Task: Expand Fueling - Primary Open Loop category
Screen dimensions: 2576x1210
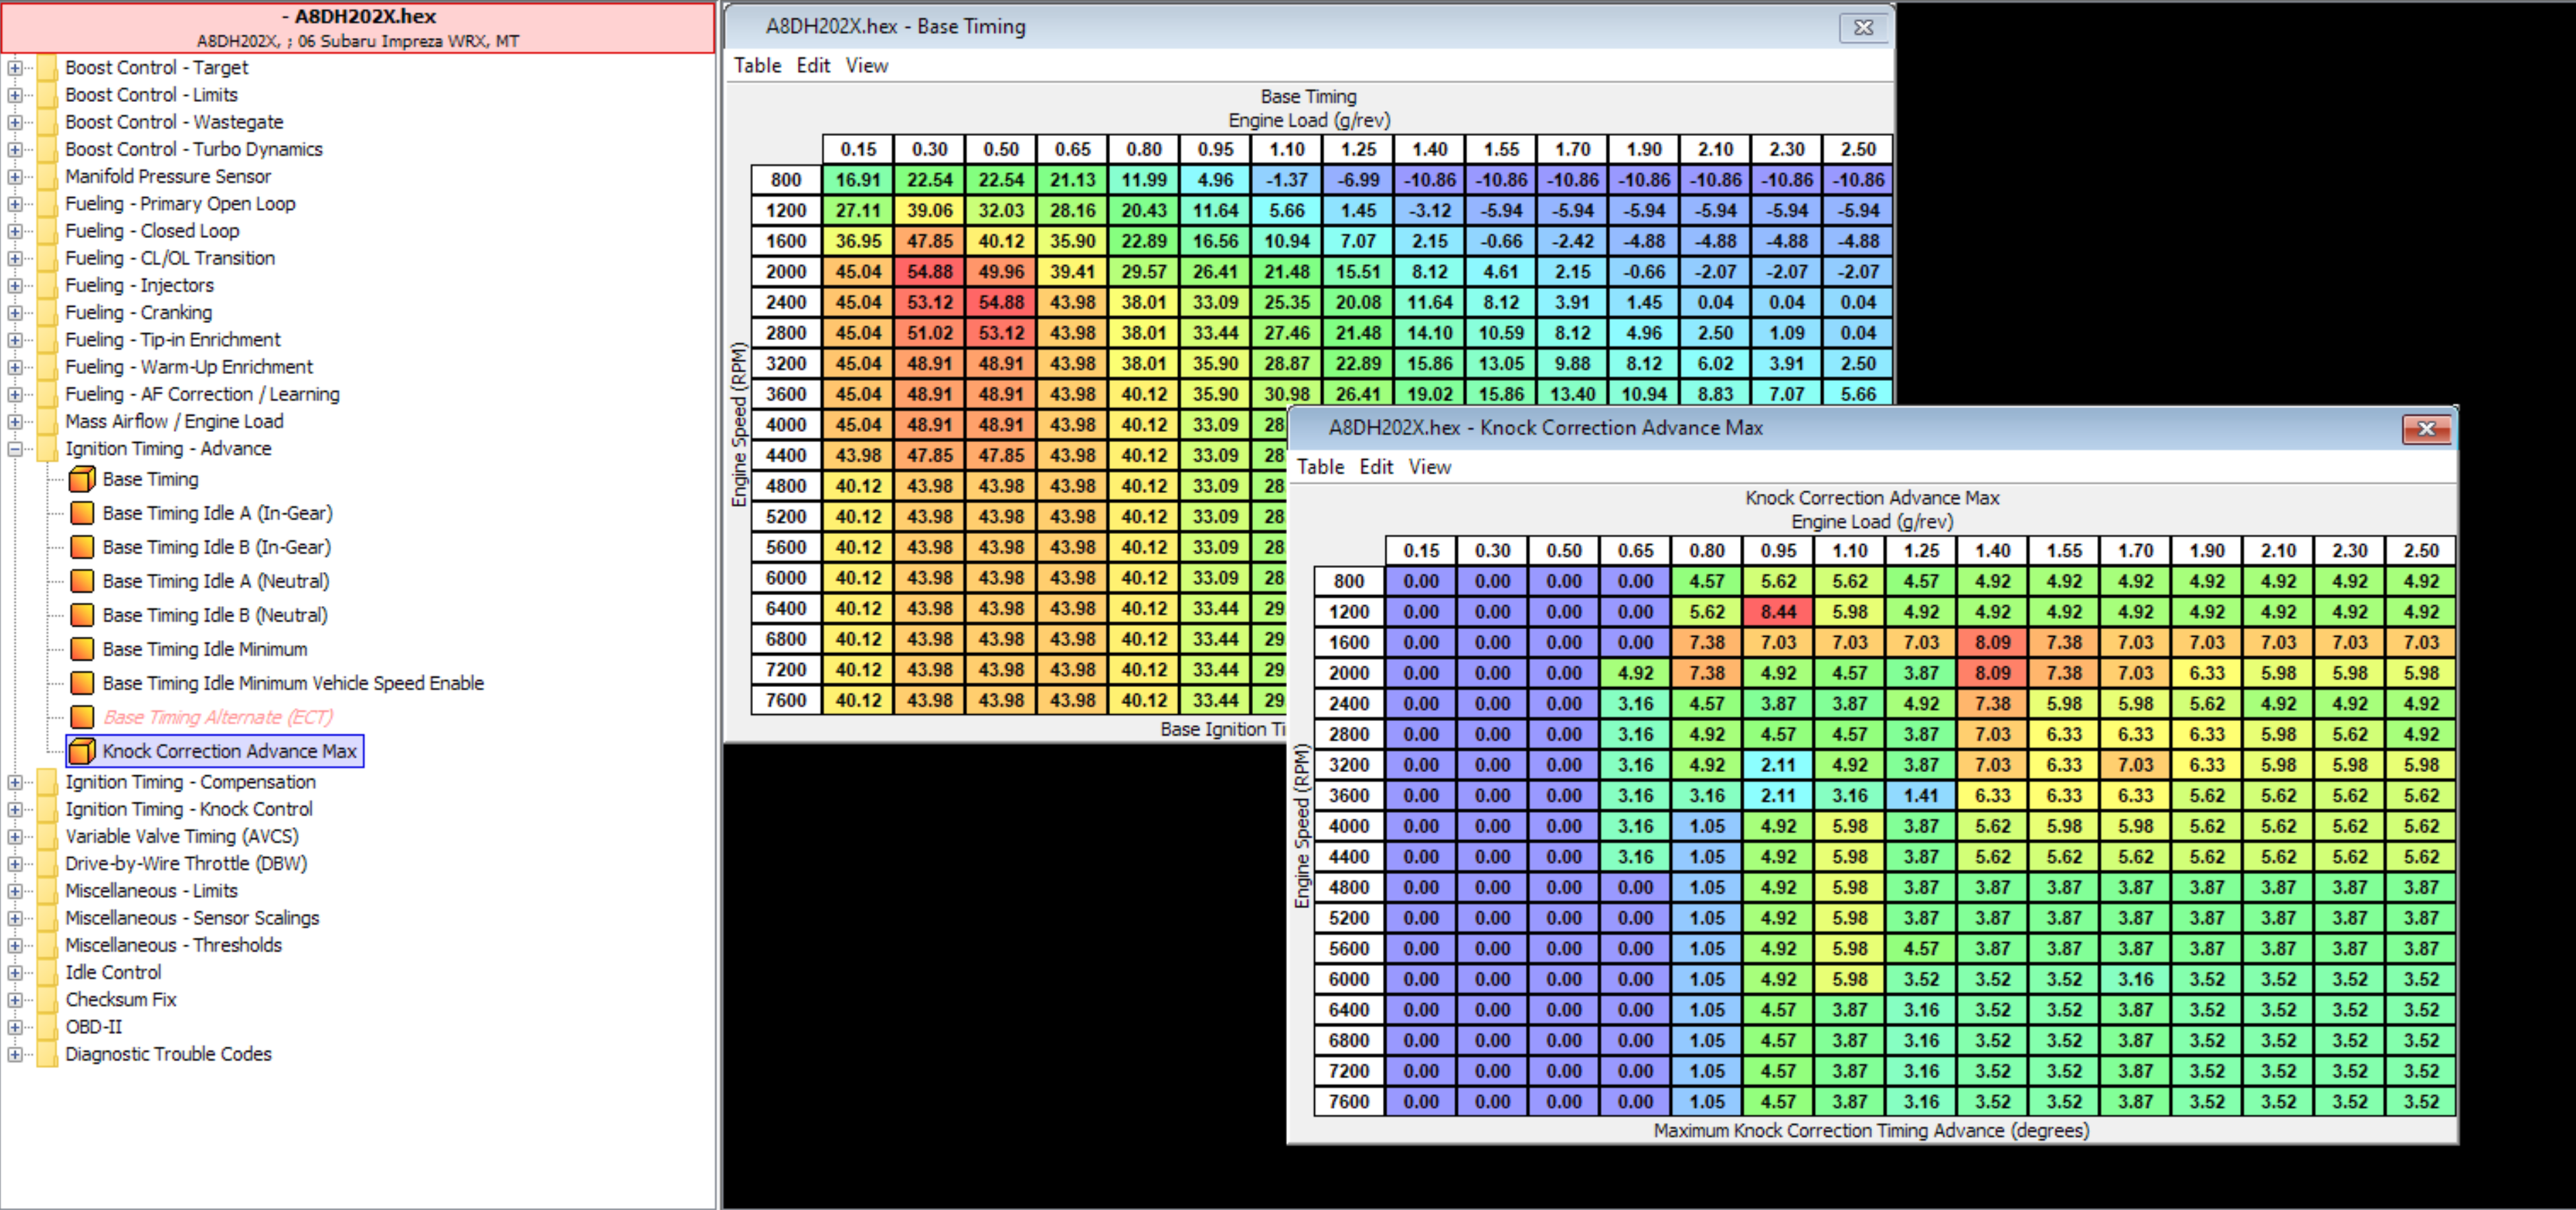Action: (x=15, y=204)
